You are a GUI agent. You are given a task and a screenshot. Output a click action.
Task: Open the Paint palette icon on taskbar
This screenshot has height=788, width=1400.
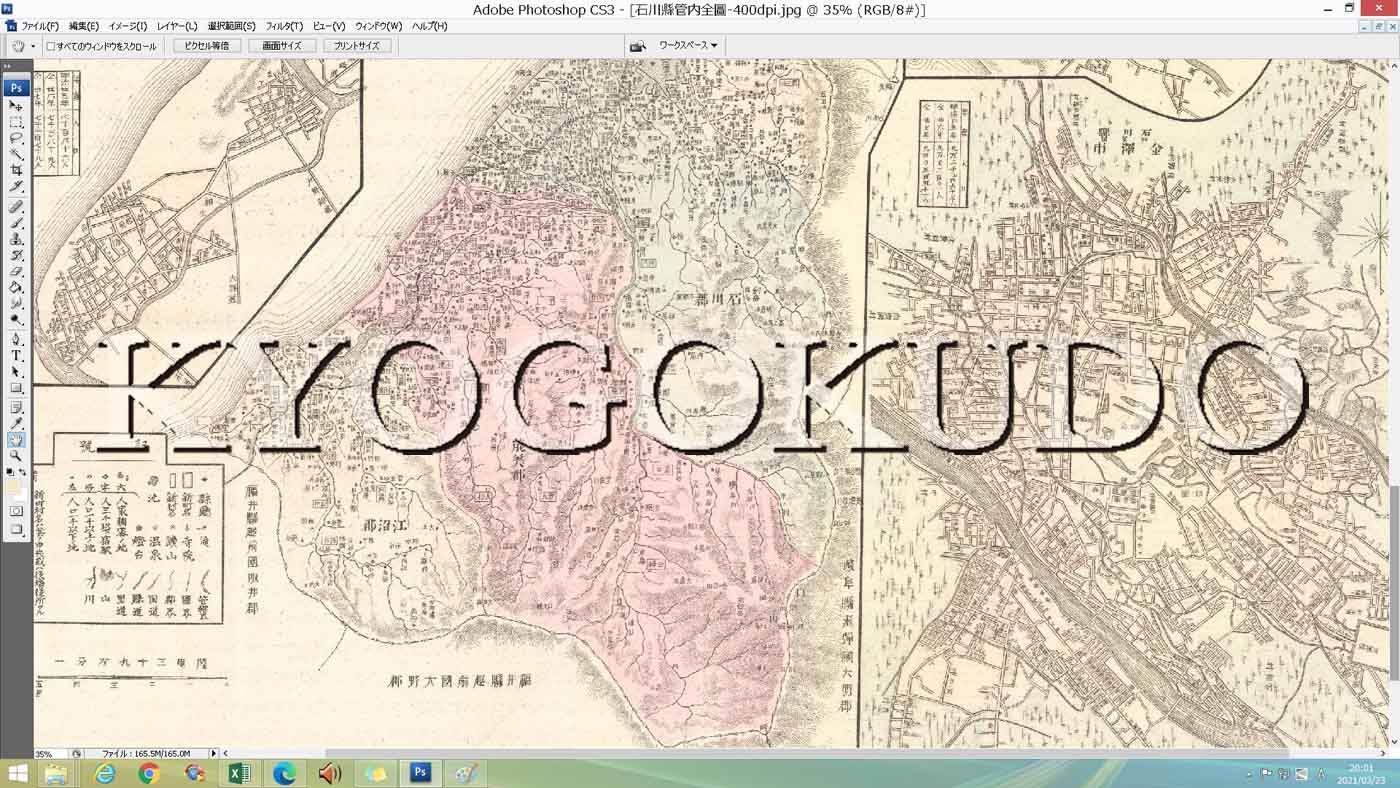466,773
